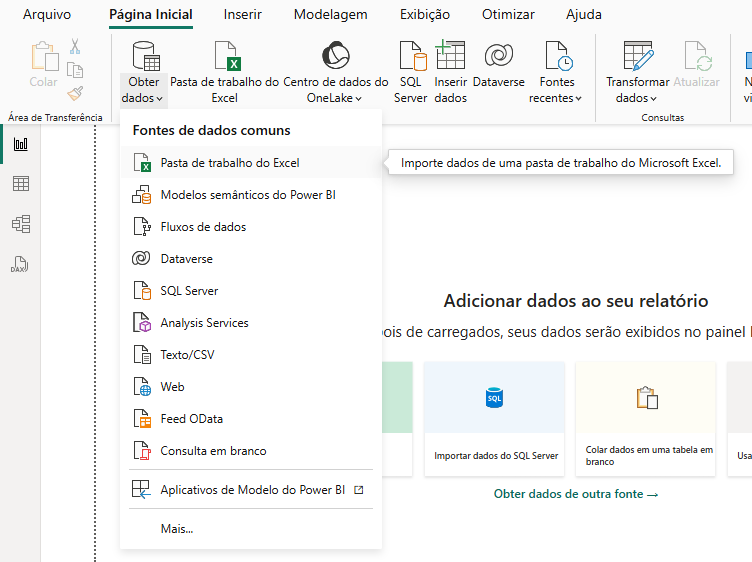Click the clipboard icon on paste-data card

click(x=647, y=398)
